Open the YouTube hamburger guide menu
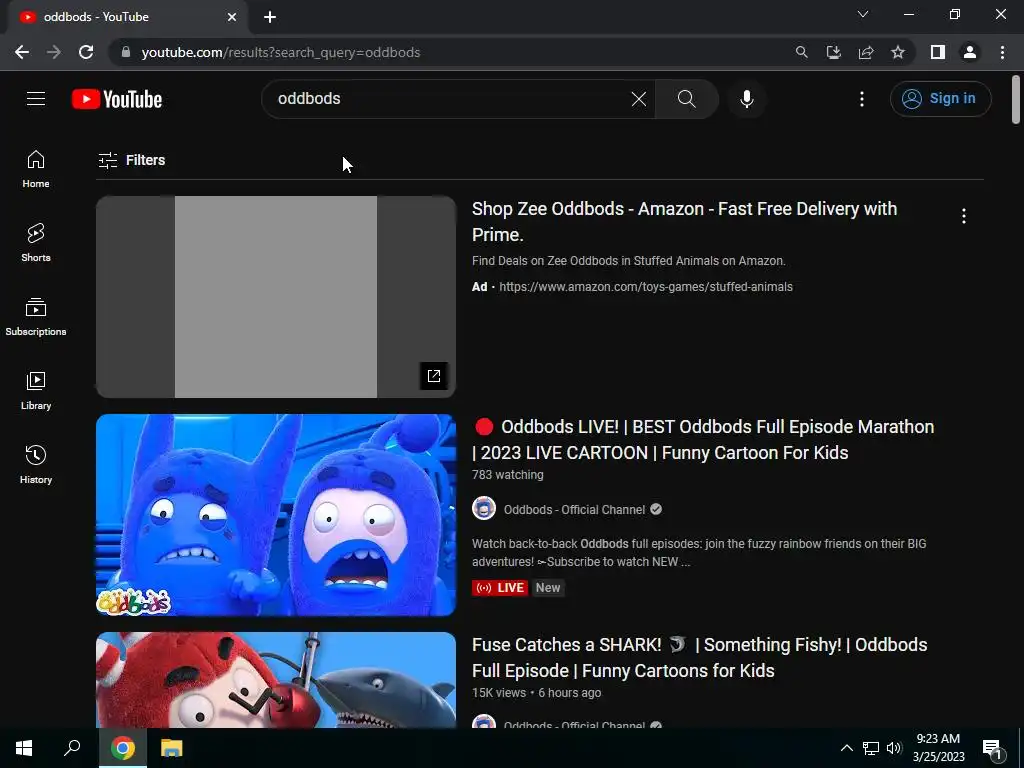1024x768 pixels. pyautogui.click(x=36, y=99)
